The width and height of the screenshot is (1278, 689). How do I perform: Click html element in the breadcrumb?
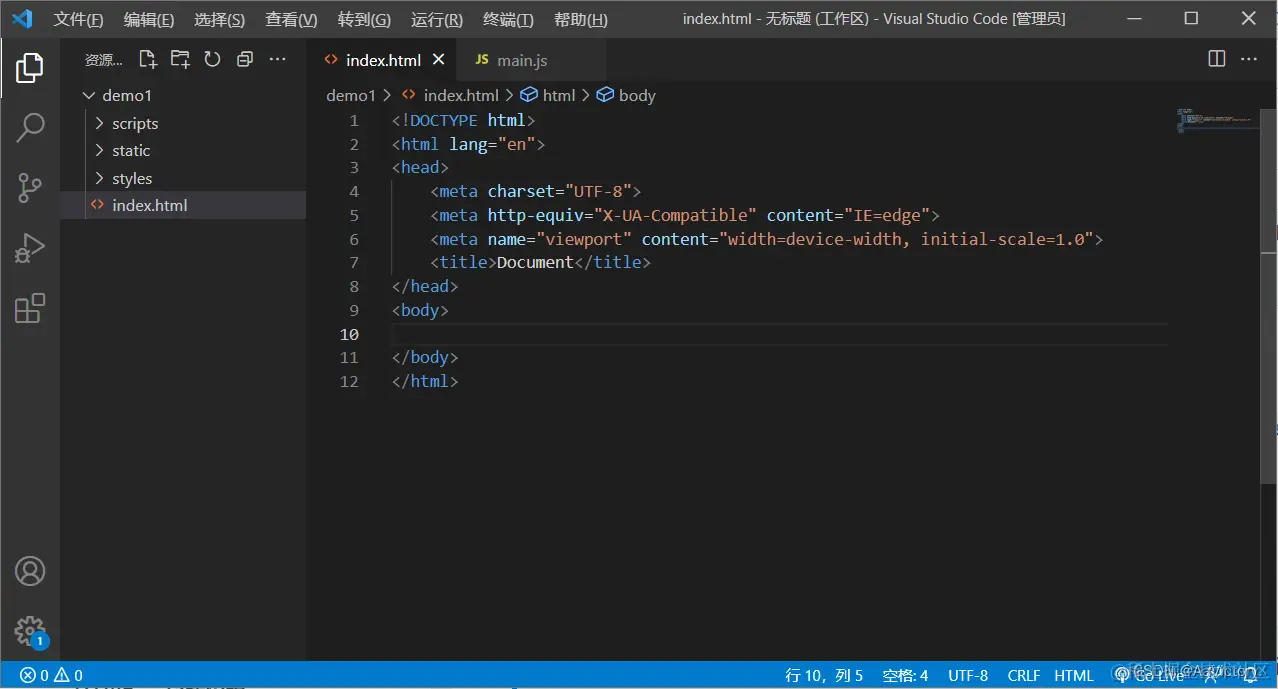tap(548, 95)
